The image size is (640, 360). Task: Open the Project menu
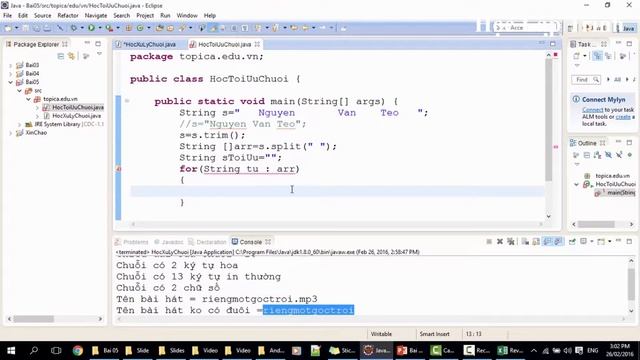145,16
